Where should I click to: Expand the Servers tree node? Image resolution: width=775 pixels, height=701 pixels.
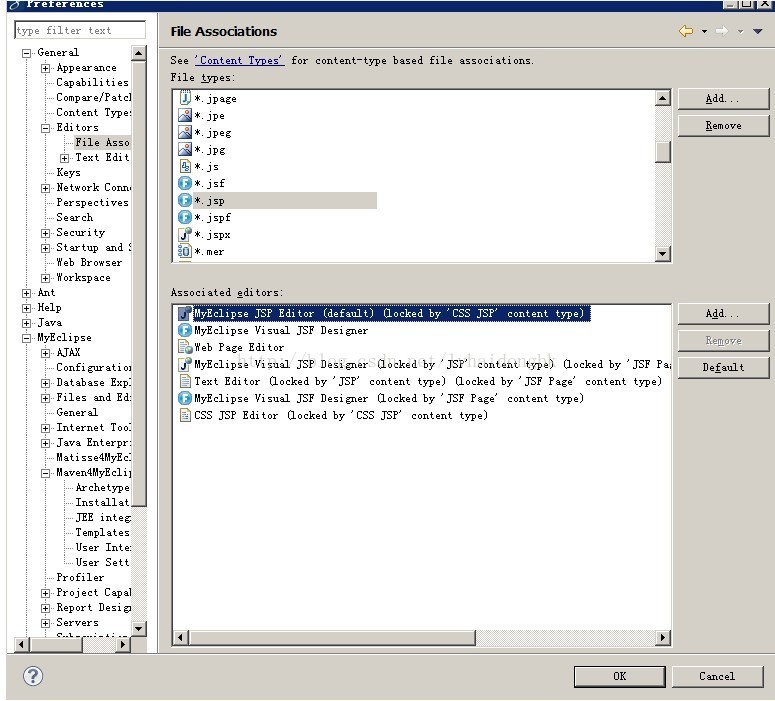[45, 623]
